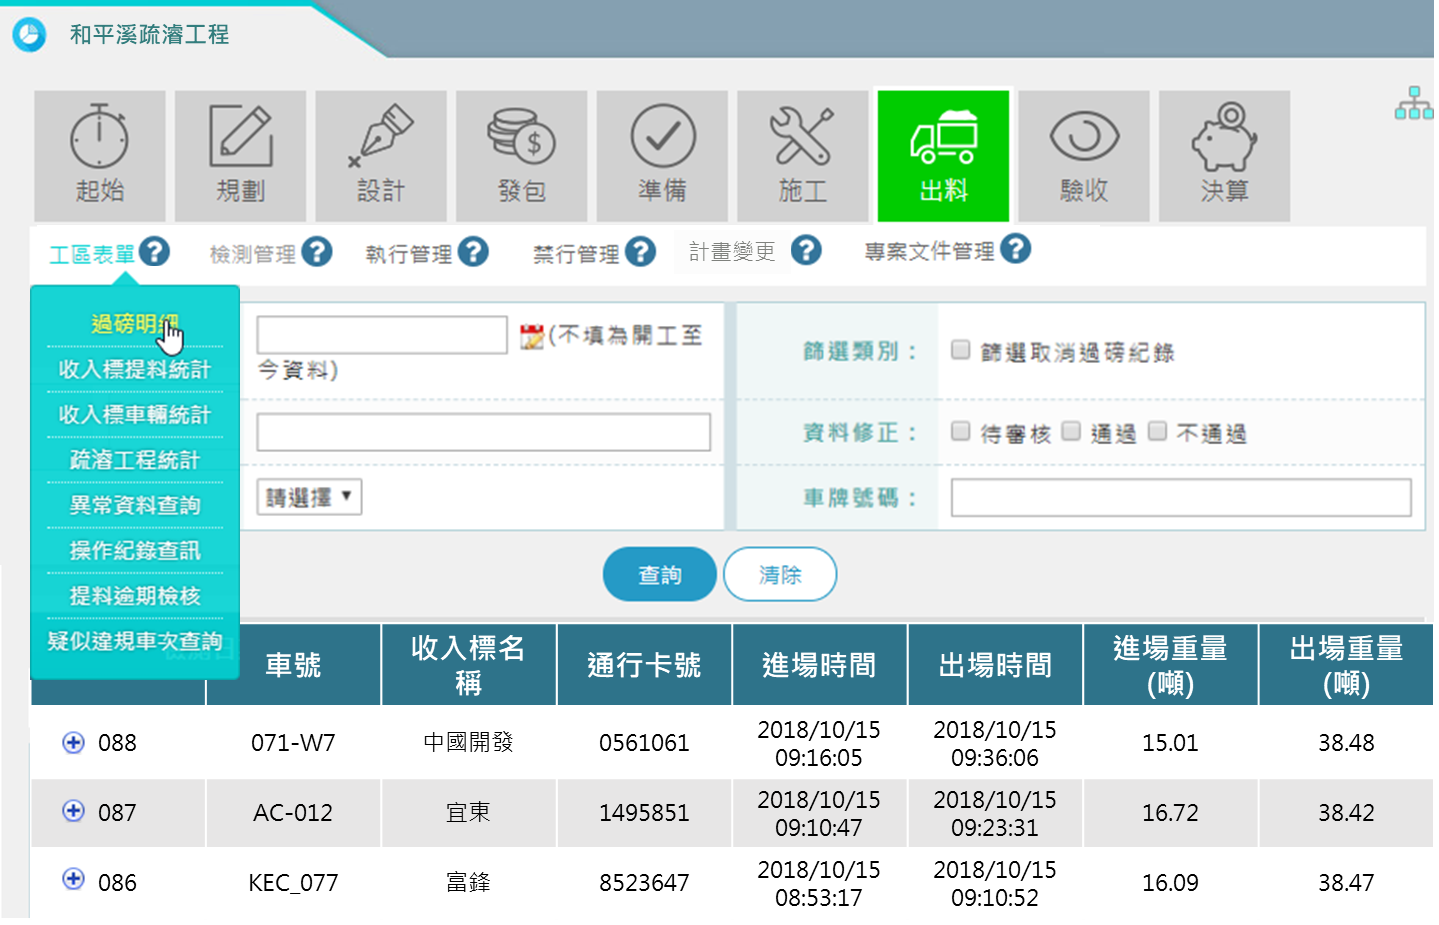Expand row 088 details

tap(73, 742)
